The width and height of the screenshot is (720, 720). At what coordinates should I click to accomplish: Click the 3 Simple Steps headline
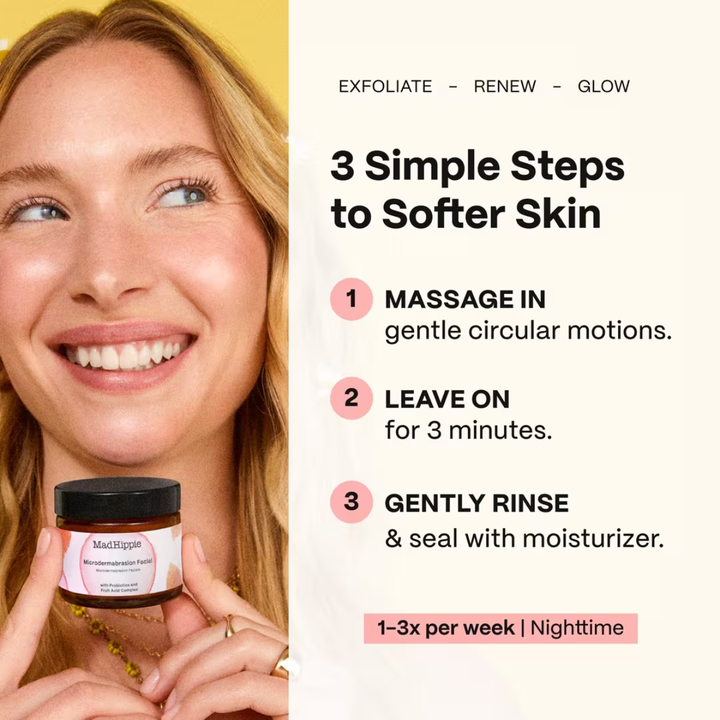477,189
